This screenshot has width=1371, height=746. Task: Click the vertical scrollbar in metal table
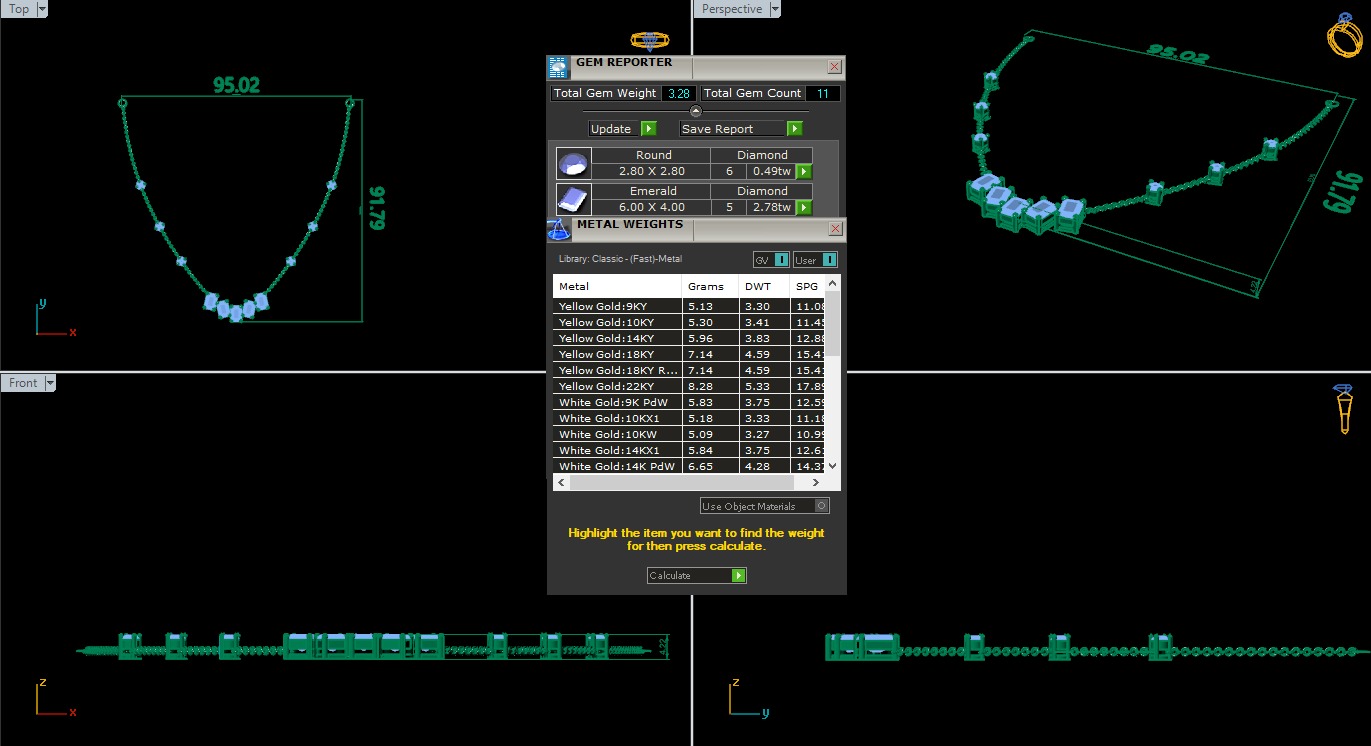[834, 325]
